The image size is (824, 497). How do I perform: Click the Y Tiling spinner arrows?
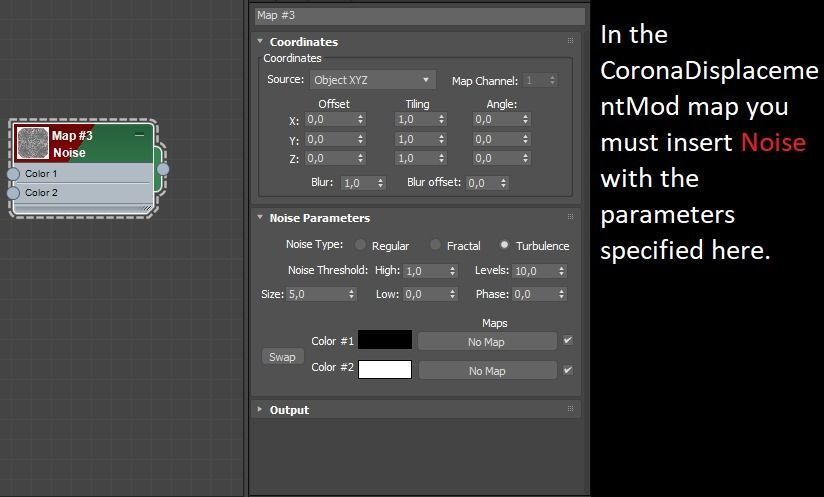point(441,139)
